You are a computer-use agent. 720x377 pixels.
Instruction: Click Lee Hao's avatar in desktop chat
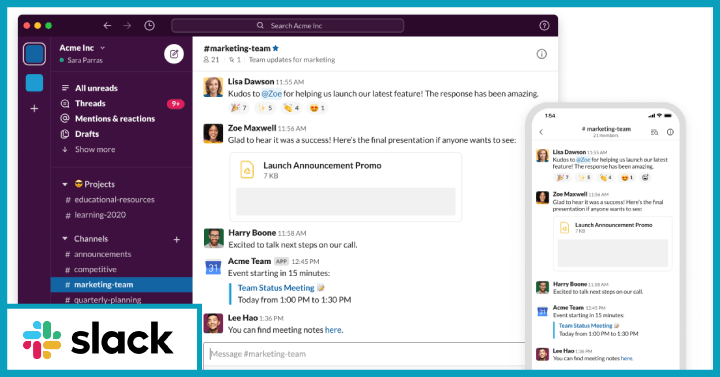click(214, 323)
